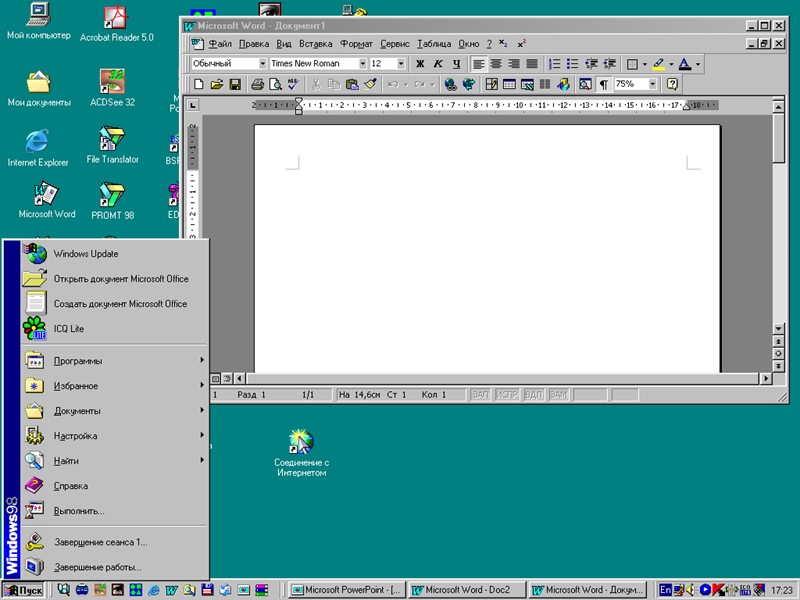The image size is (800, 600).
Task: Create a new blank document in Word
Action: (x=198, y=84)
